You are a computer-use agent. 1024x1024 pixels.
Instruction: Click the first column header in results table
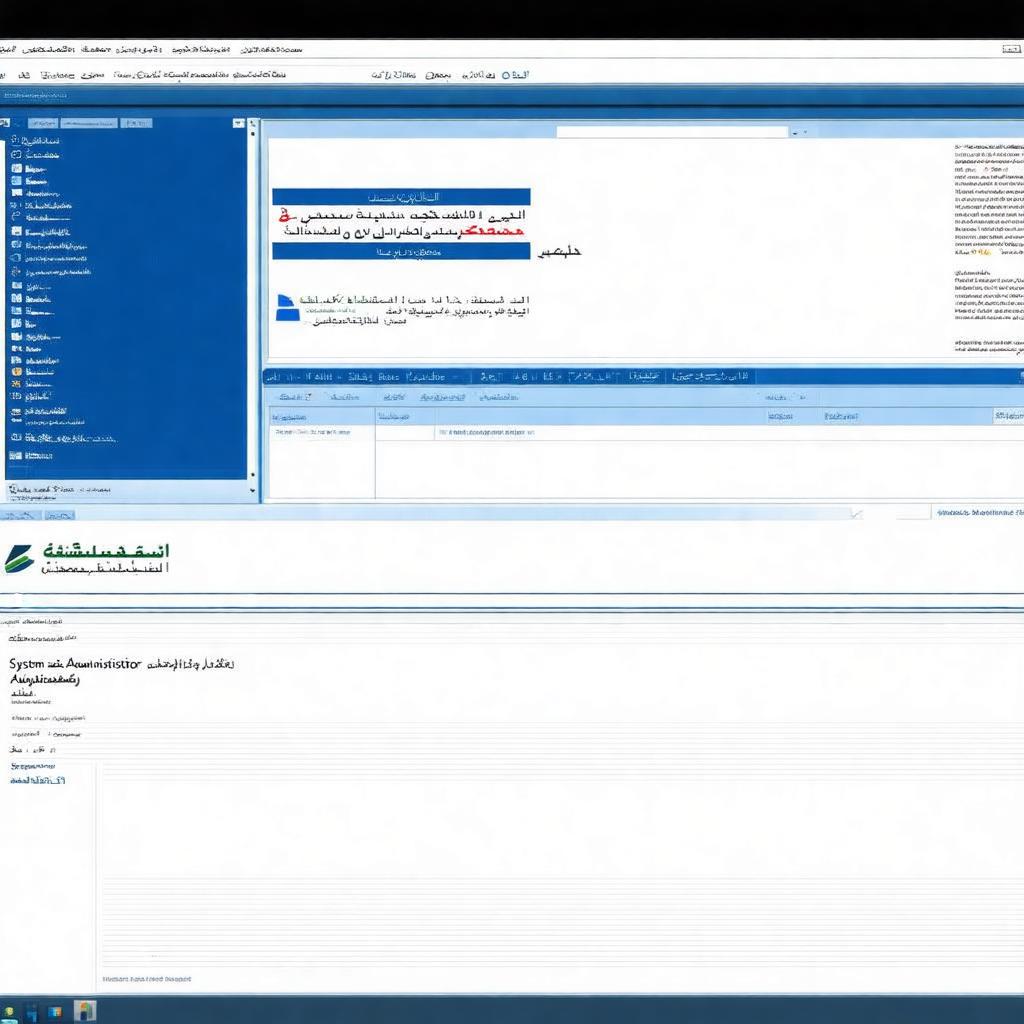click(290, 417)
